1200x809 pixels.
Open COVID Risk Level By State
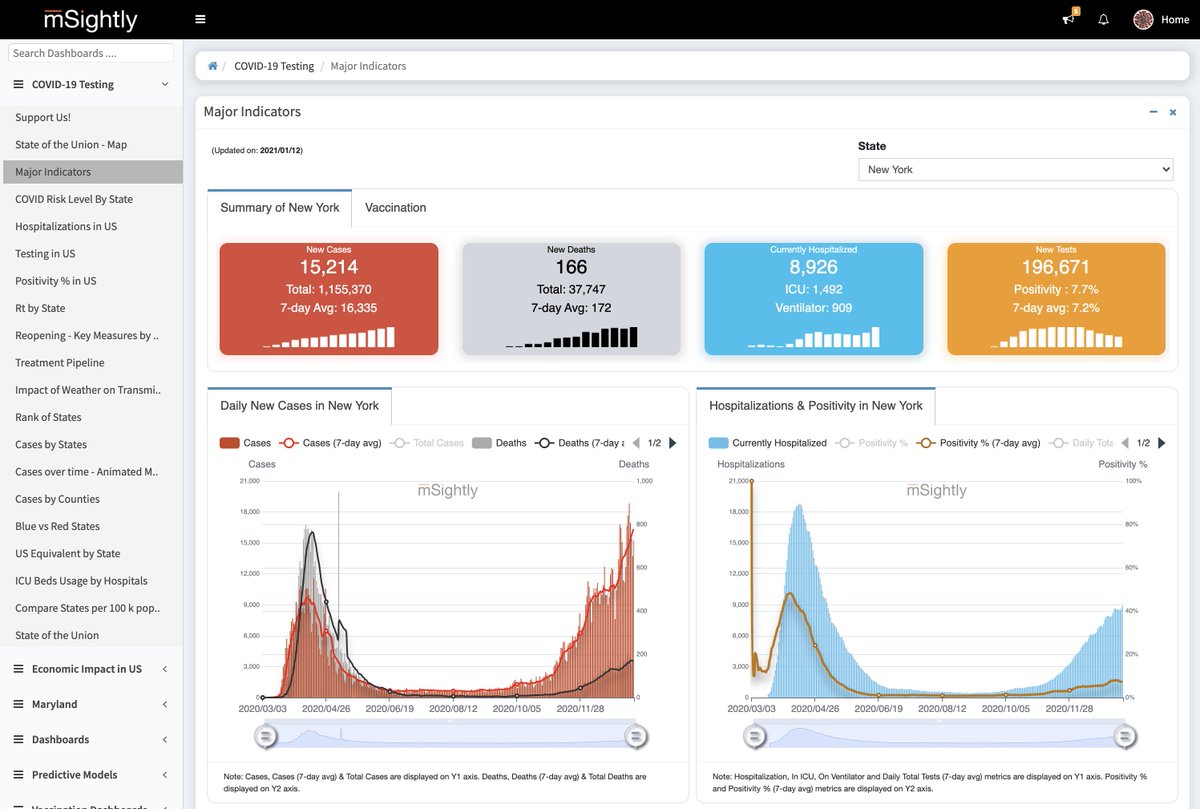(74, 199)
